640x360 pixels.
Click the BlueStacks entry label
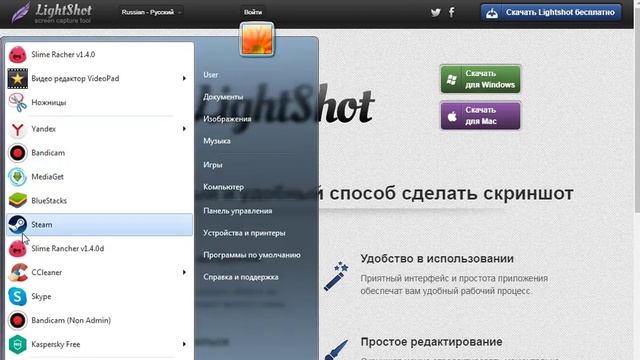click(49, 201)
